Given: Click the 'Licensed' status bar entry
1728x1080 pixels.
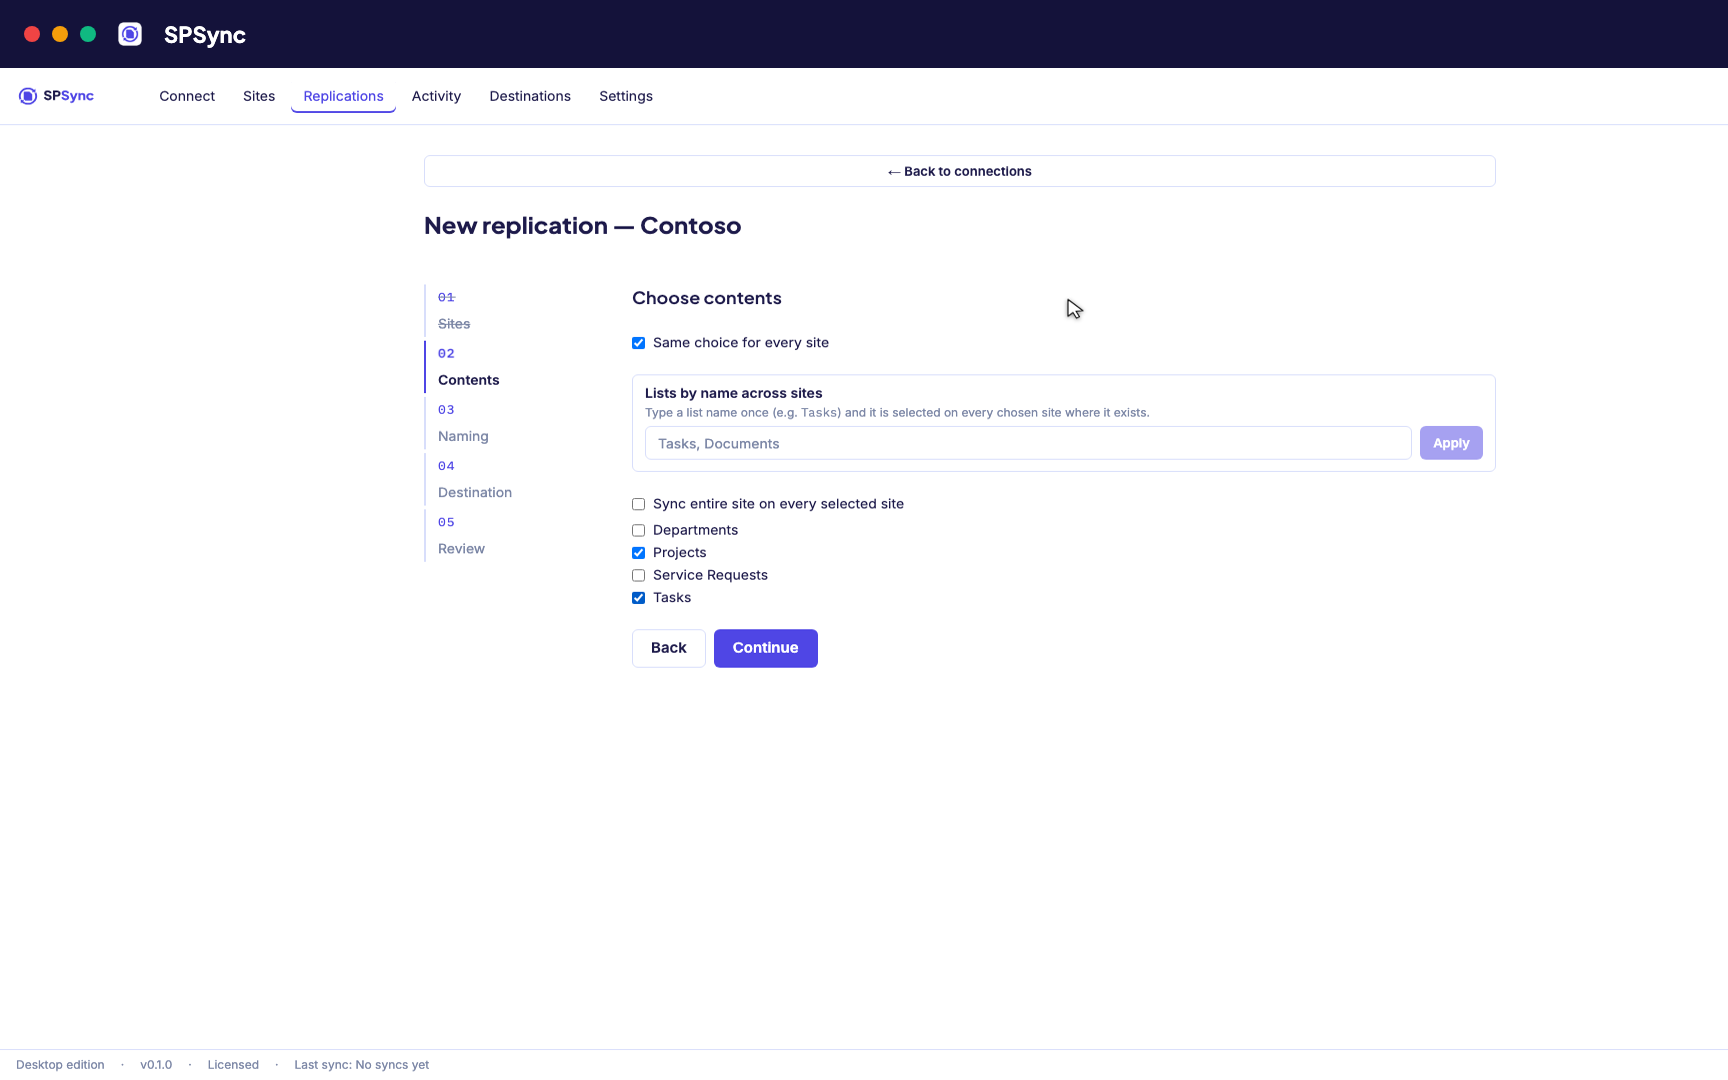Looking at the screenshot, I should coord(233,1065).
